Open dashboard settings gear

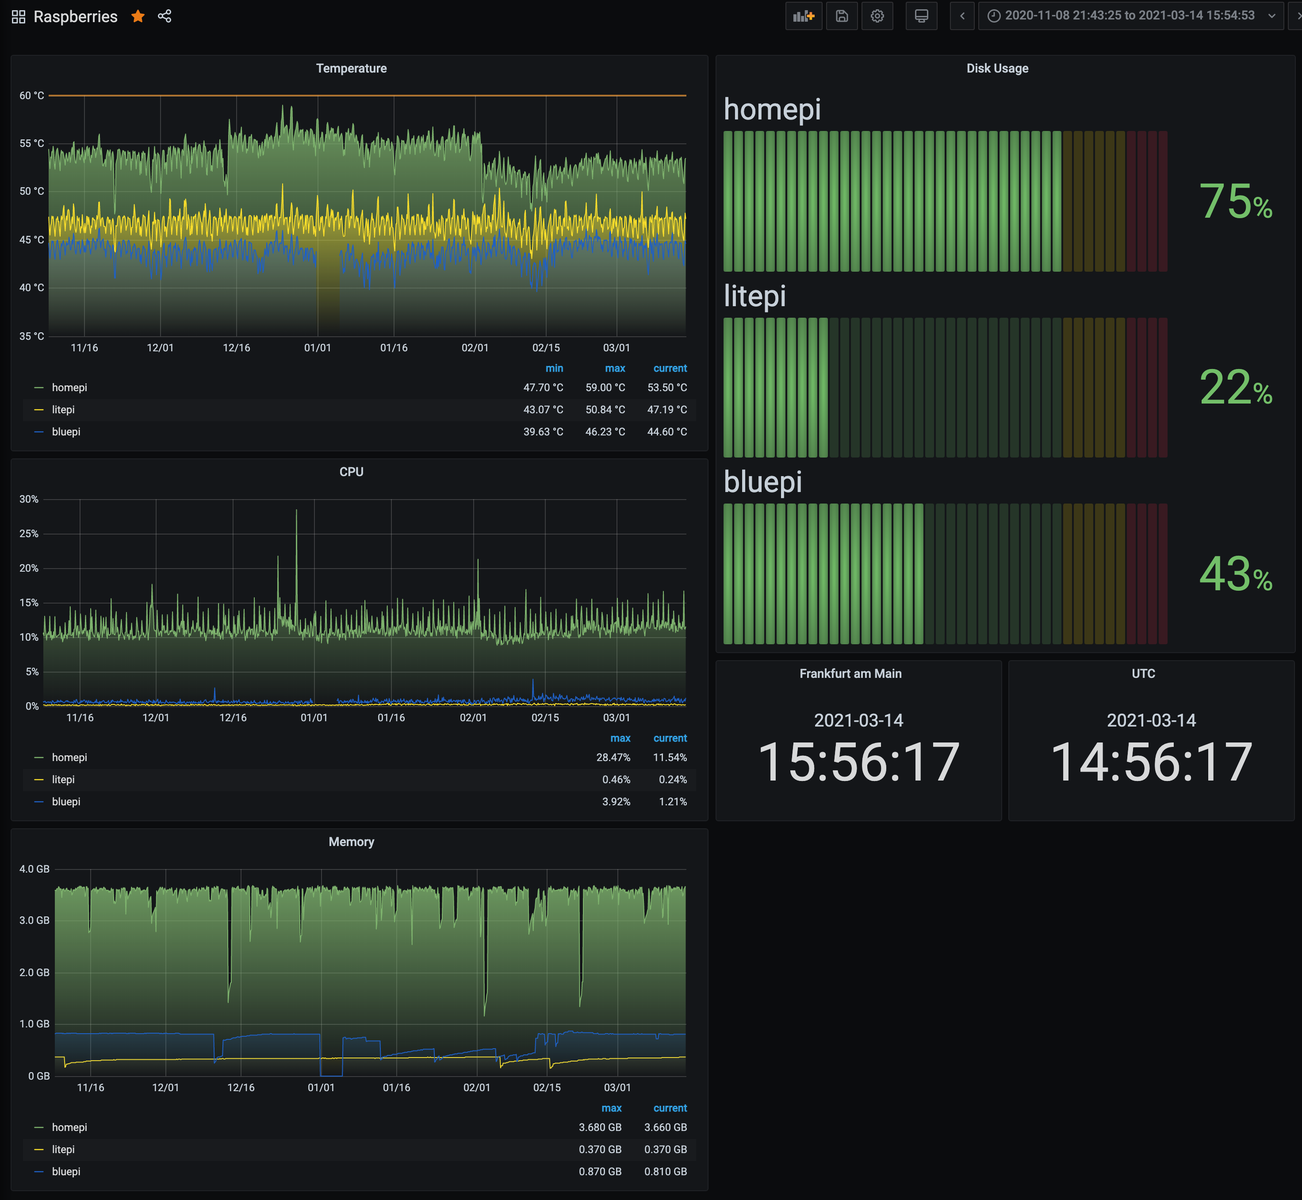877,16
